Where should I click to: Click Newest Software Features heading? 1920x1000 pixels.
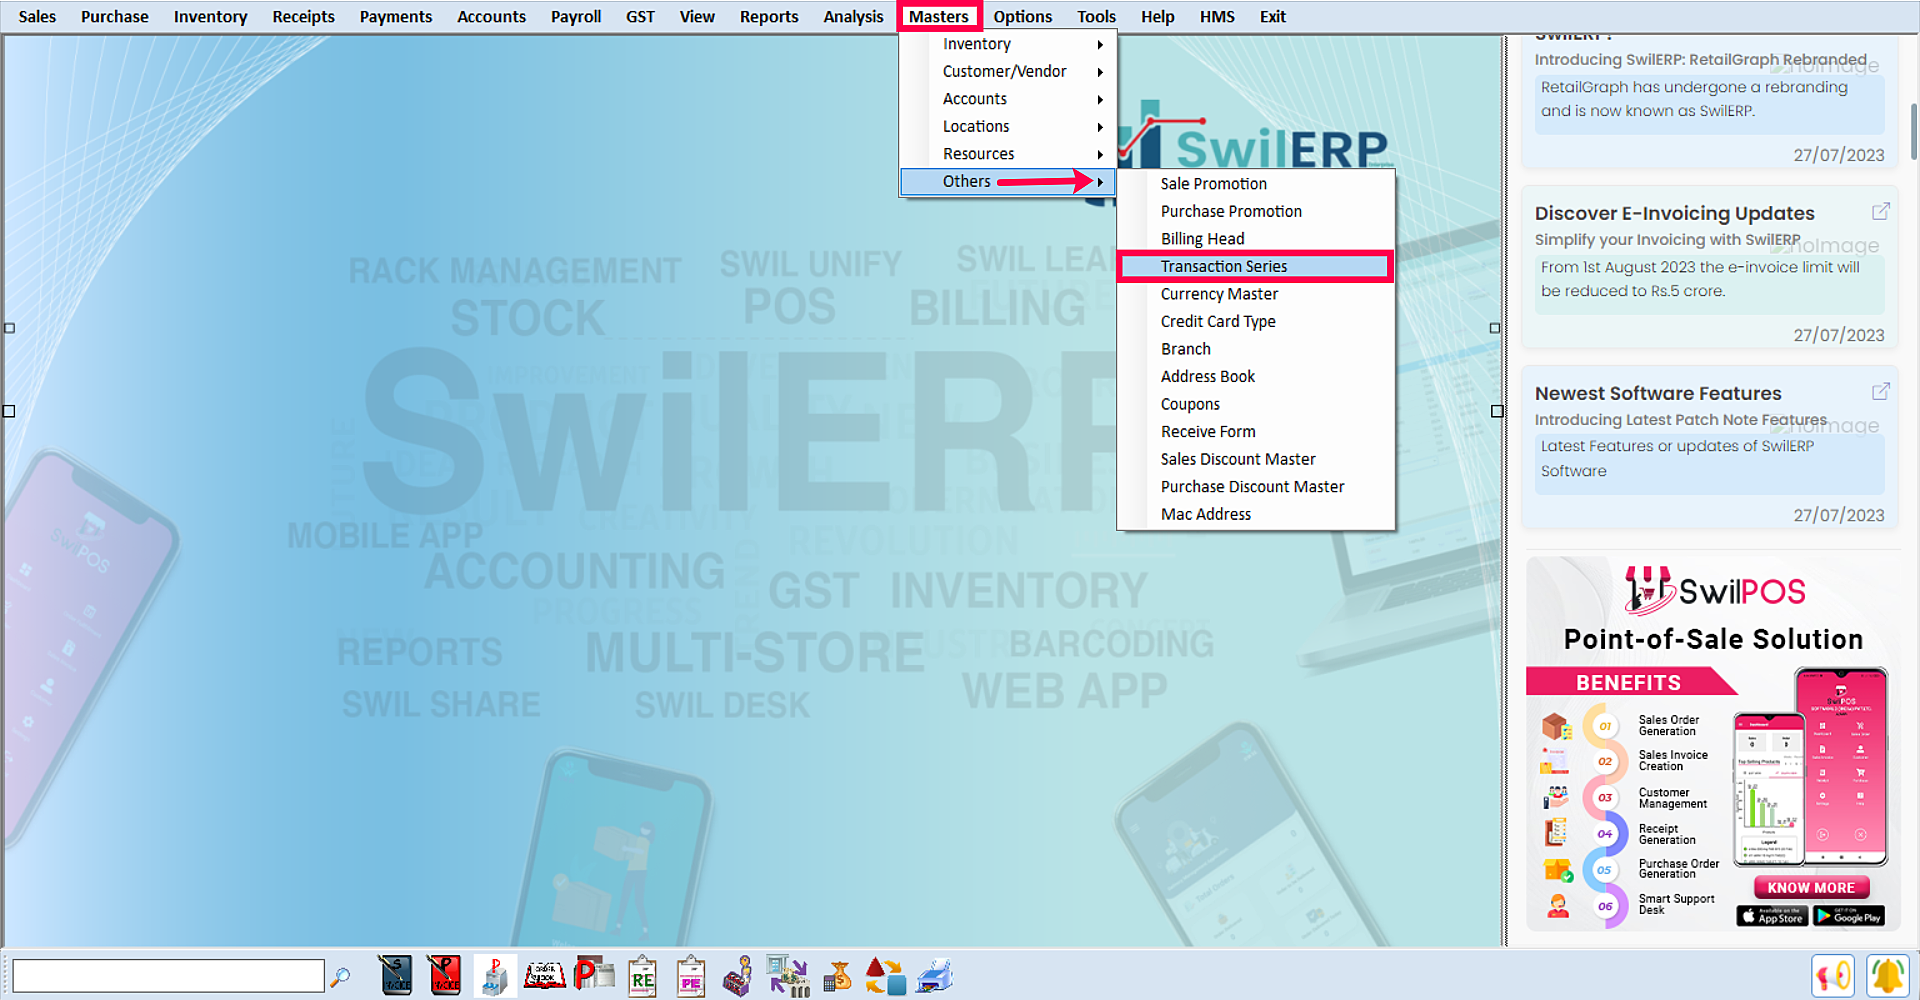click(x=1658, y=393)
